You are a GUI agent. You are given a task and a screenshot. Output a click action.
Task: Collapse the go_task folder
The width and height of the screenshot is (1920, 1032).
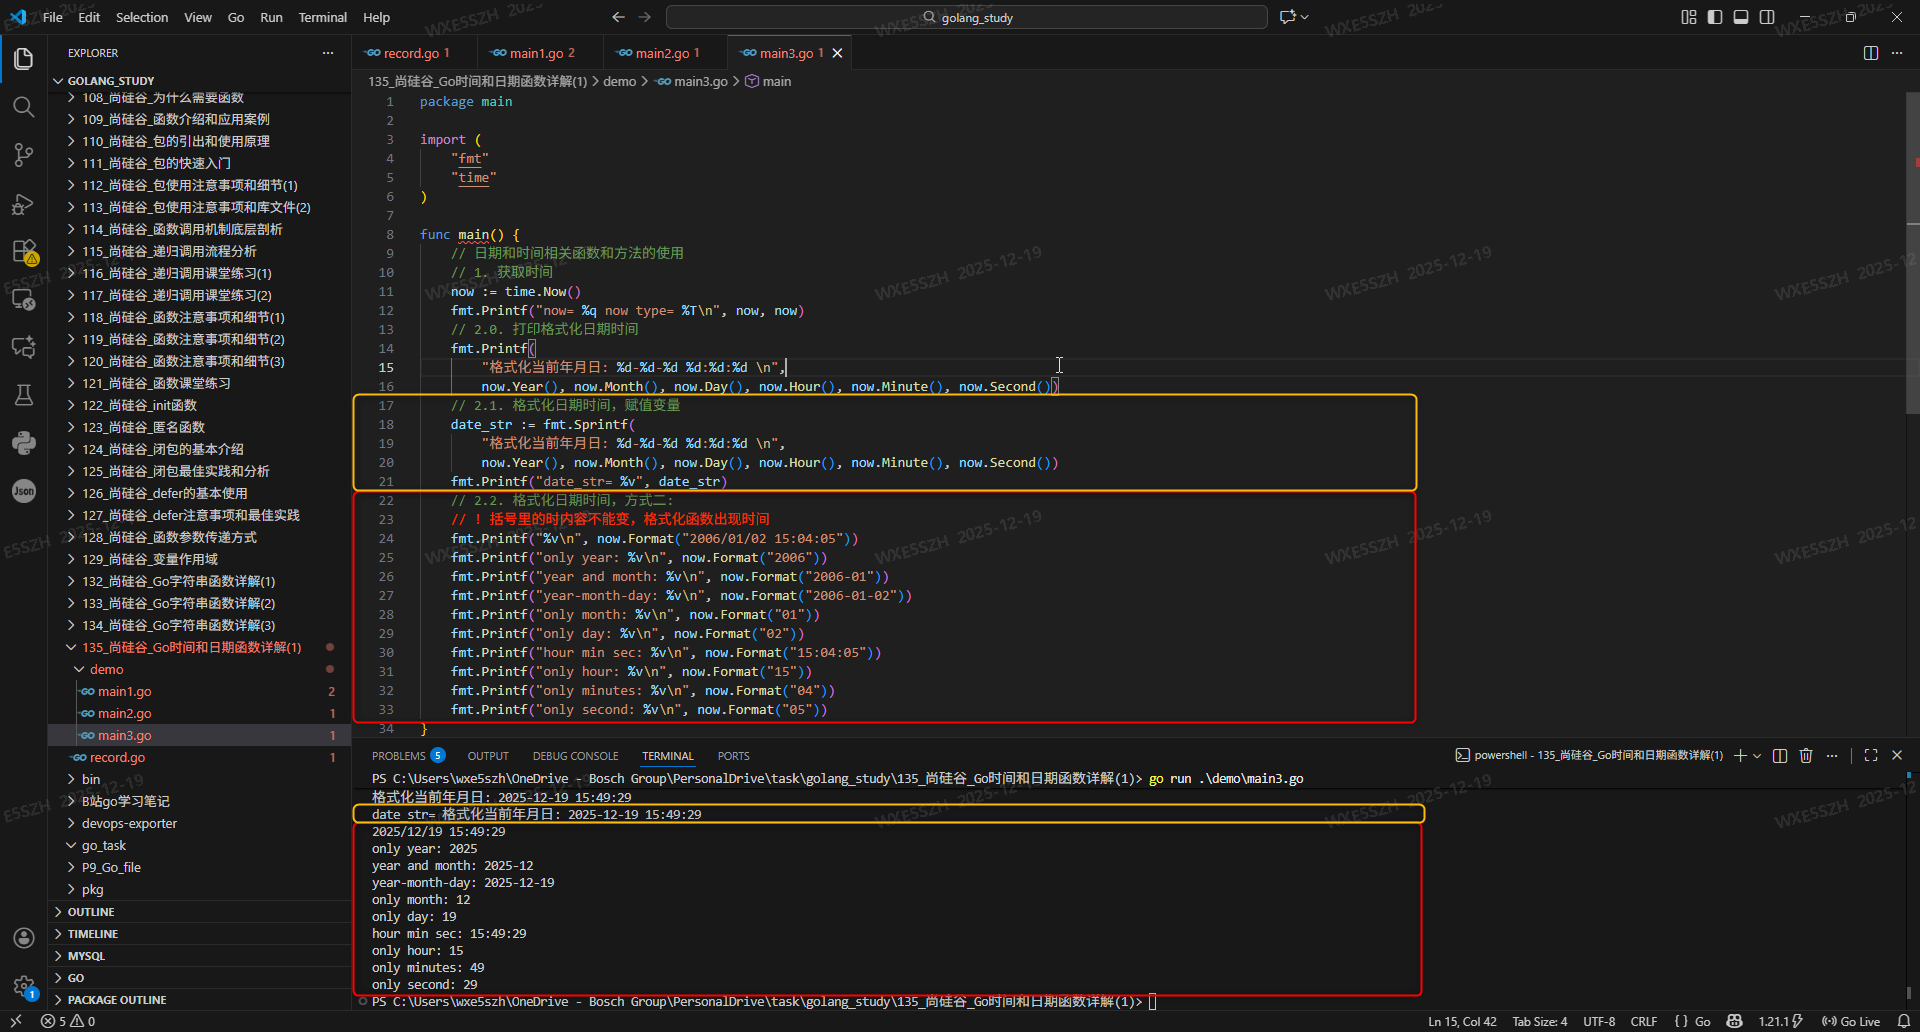tap(104, 846)
